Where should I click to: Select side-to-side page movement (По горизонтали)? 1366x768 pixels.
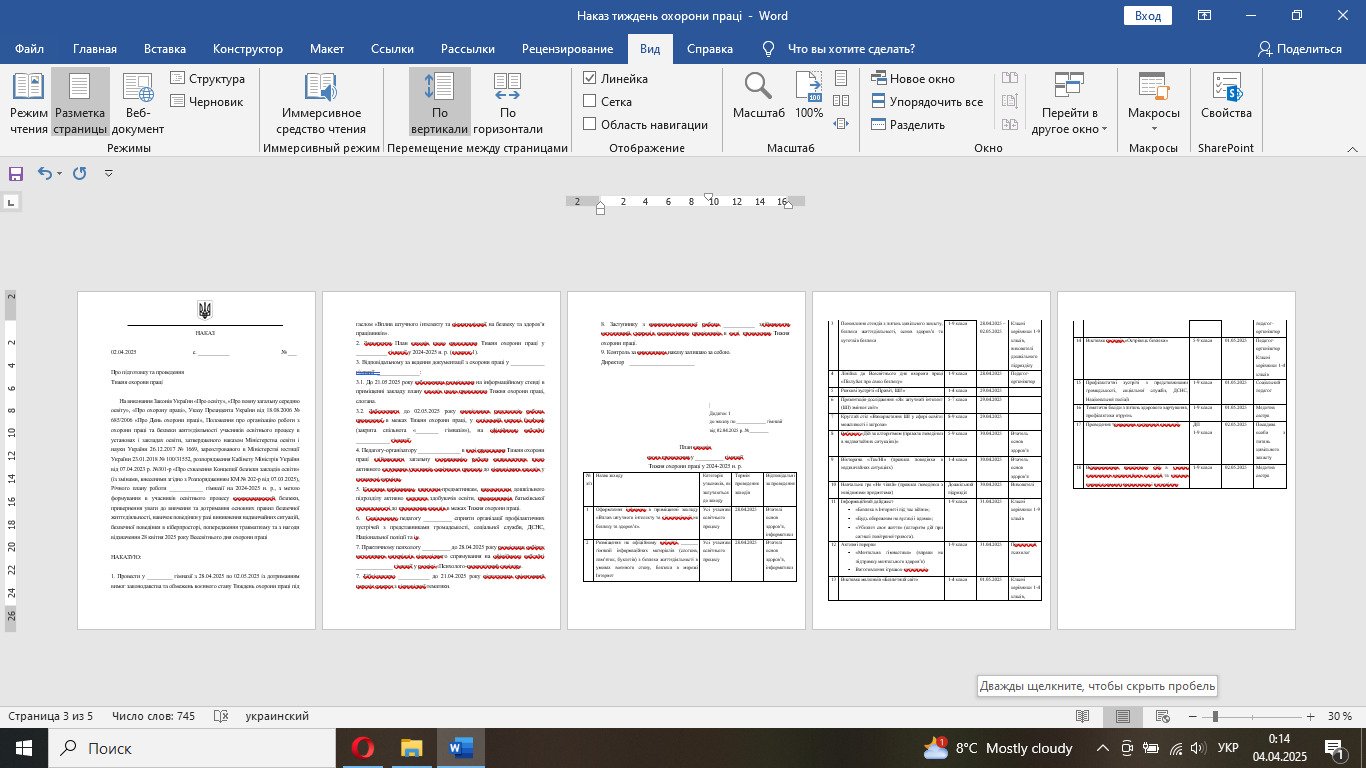[507, 103]
